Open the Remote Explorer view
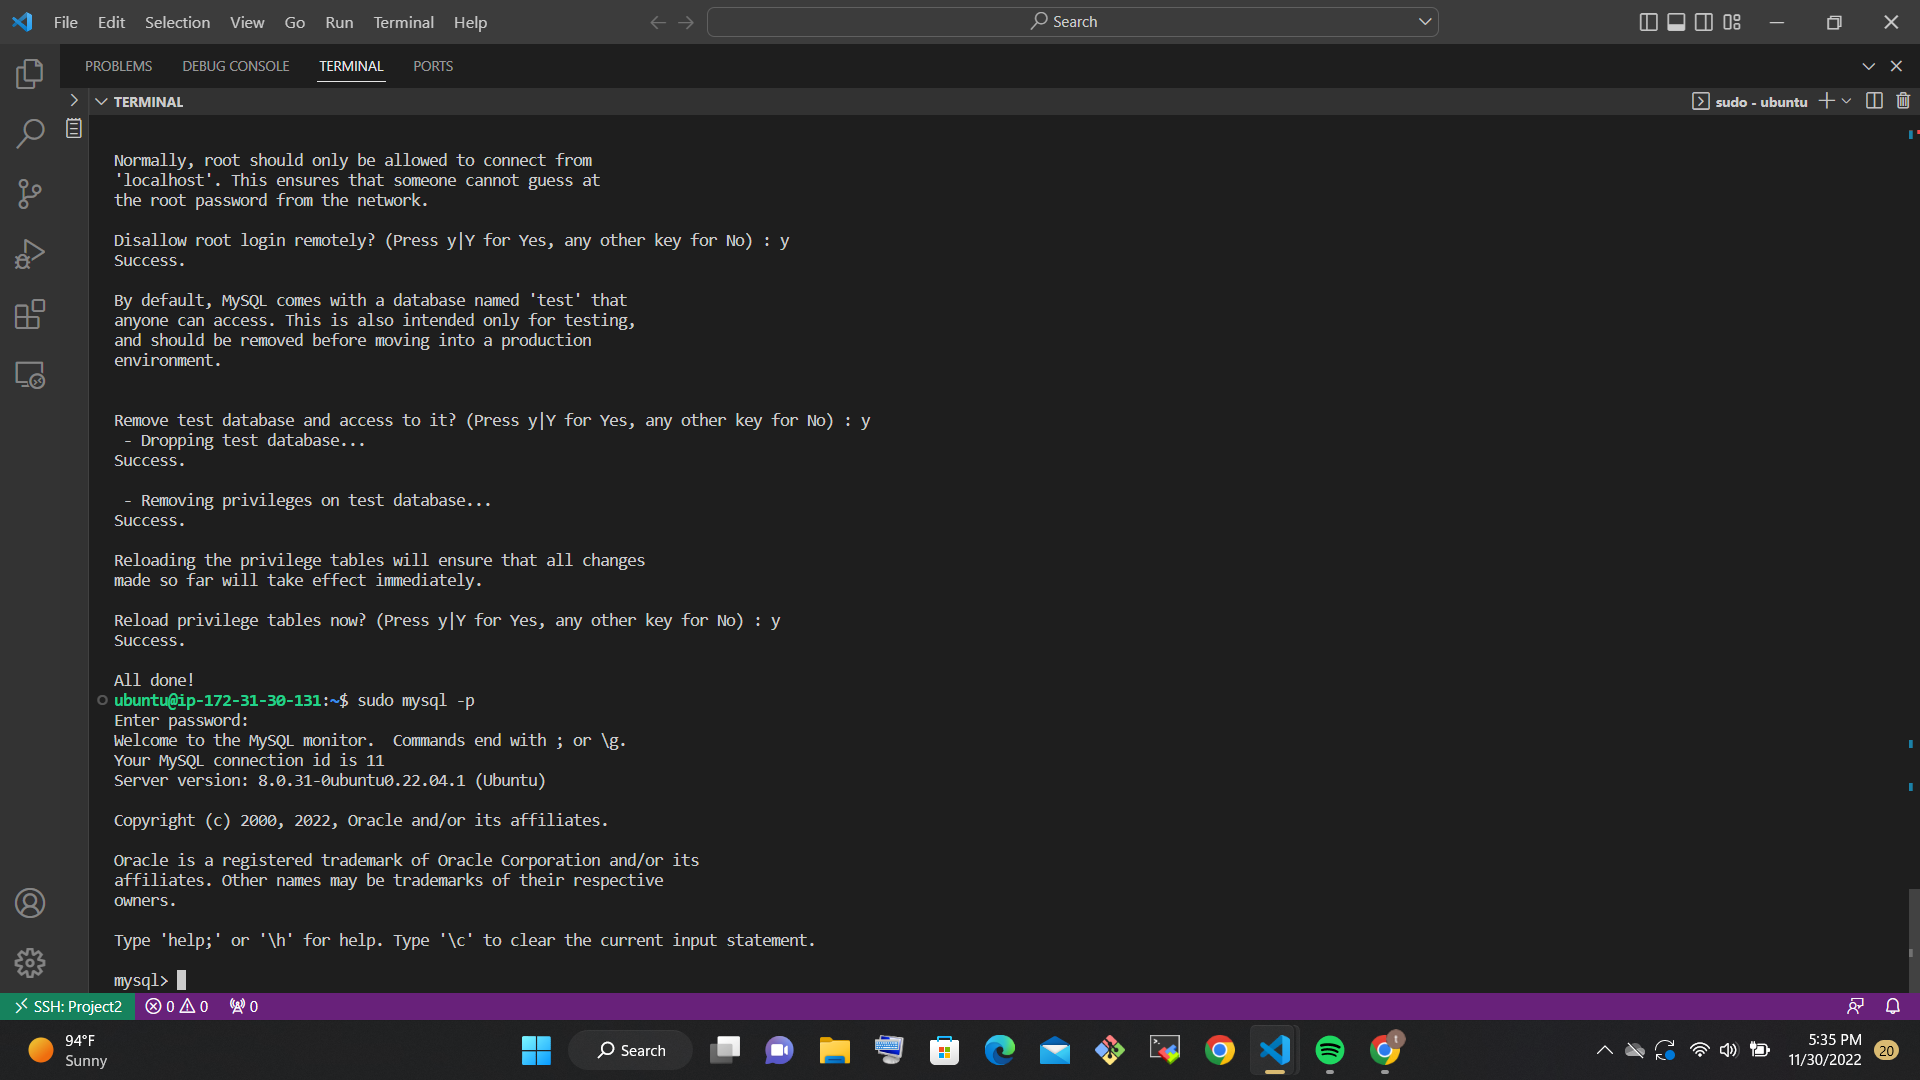Screen dimensions: 1920x1080 click(30, 374)
